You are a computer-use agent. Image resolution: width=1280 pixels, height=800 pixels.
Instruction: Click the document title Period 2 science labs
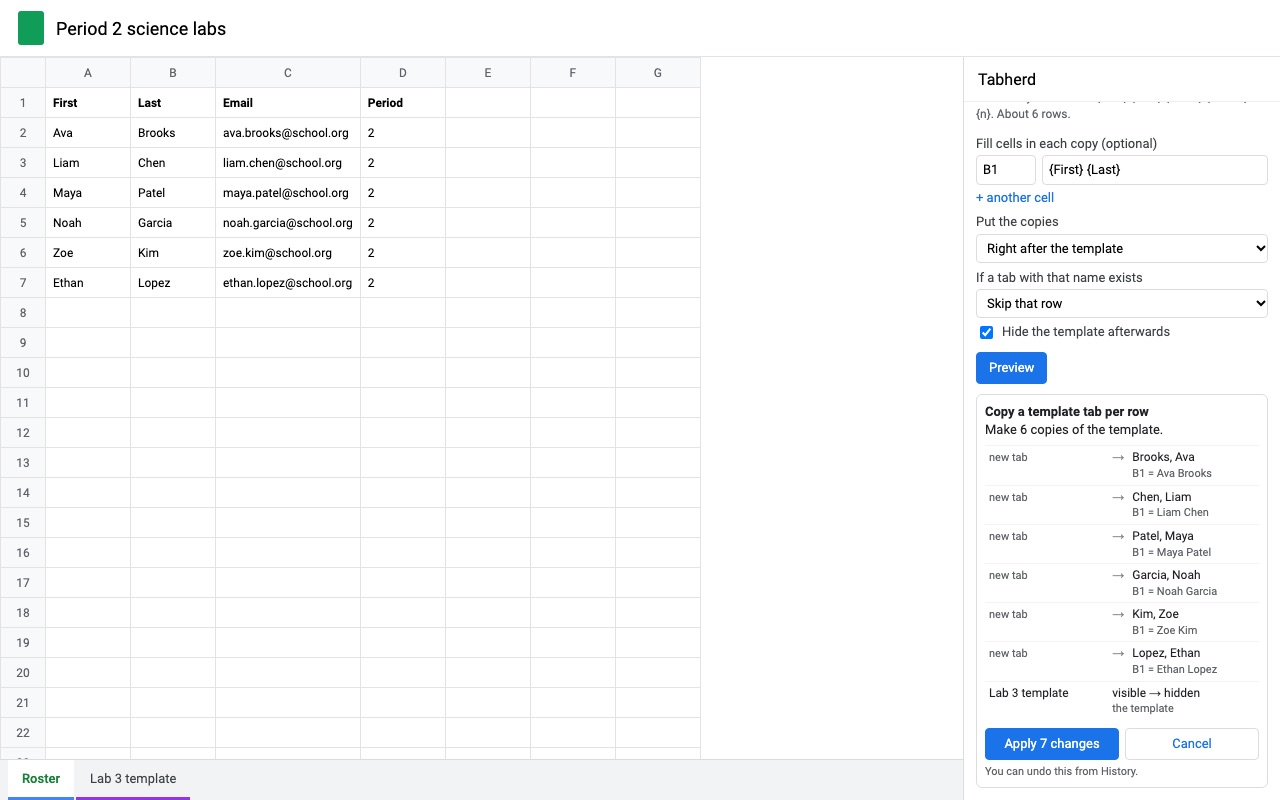[141, 29]
